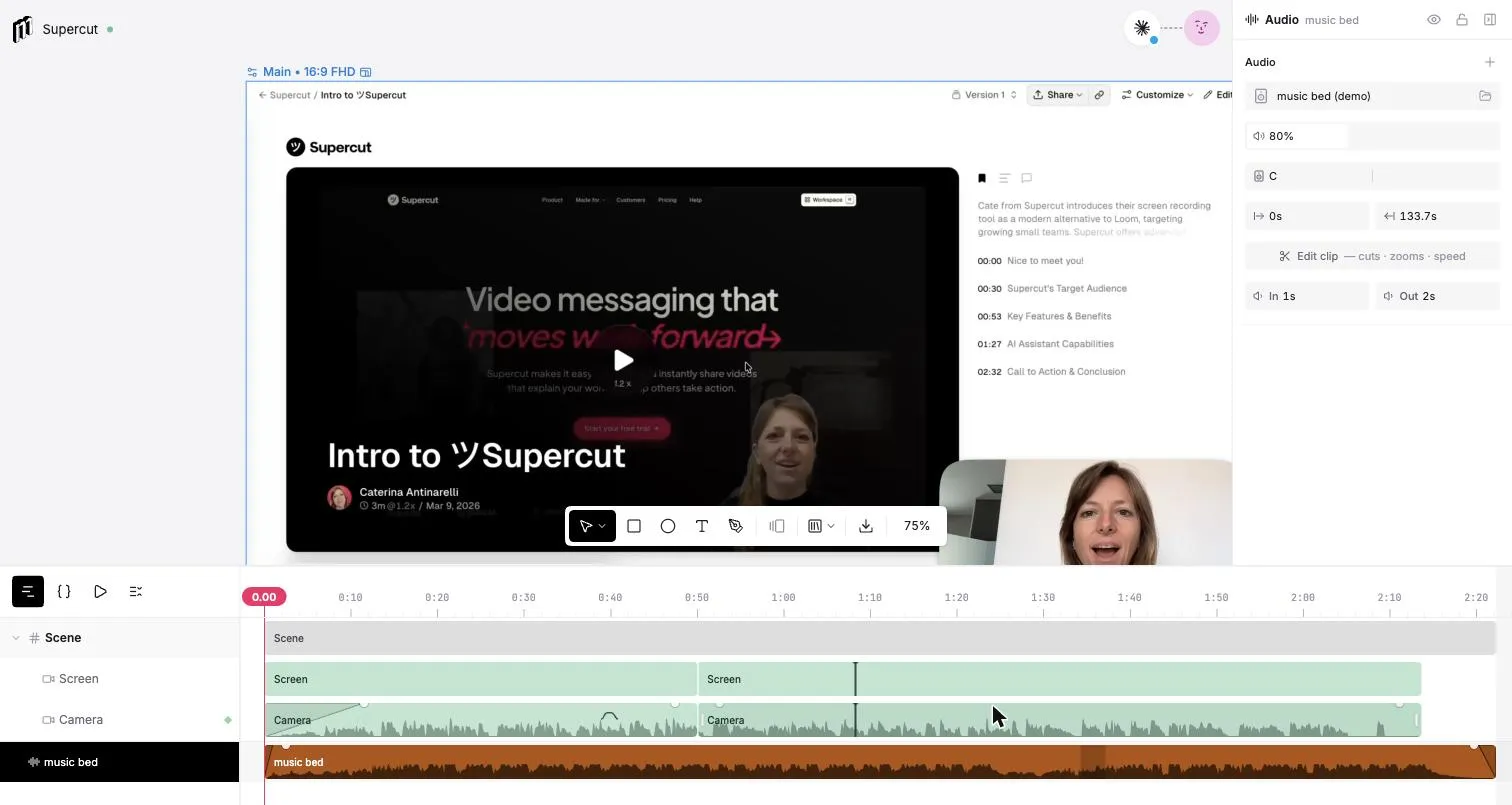
Task: Click the 0.00 playhead marker
Action: tap(264, 597)
